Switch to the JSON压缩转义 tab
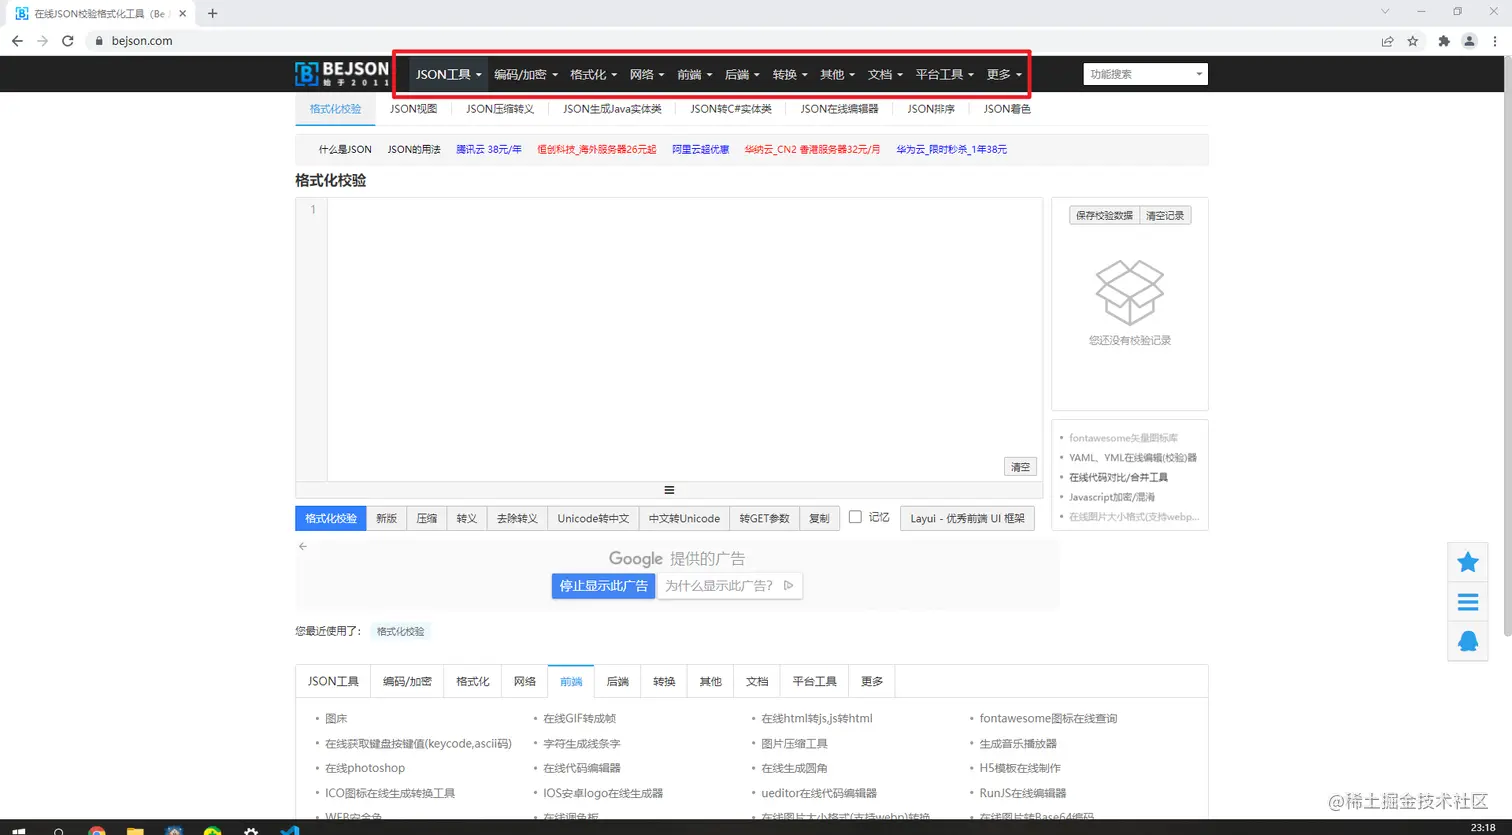 500,109
